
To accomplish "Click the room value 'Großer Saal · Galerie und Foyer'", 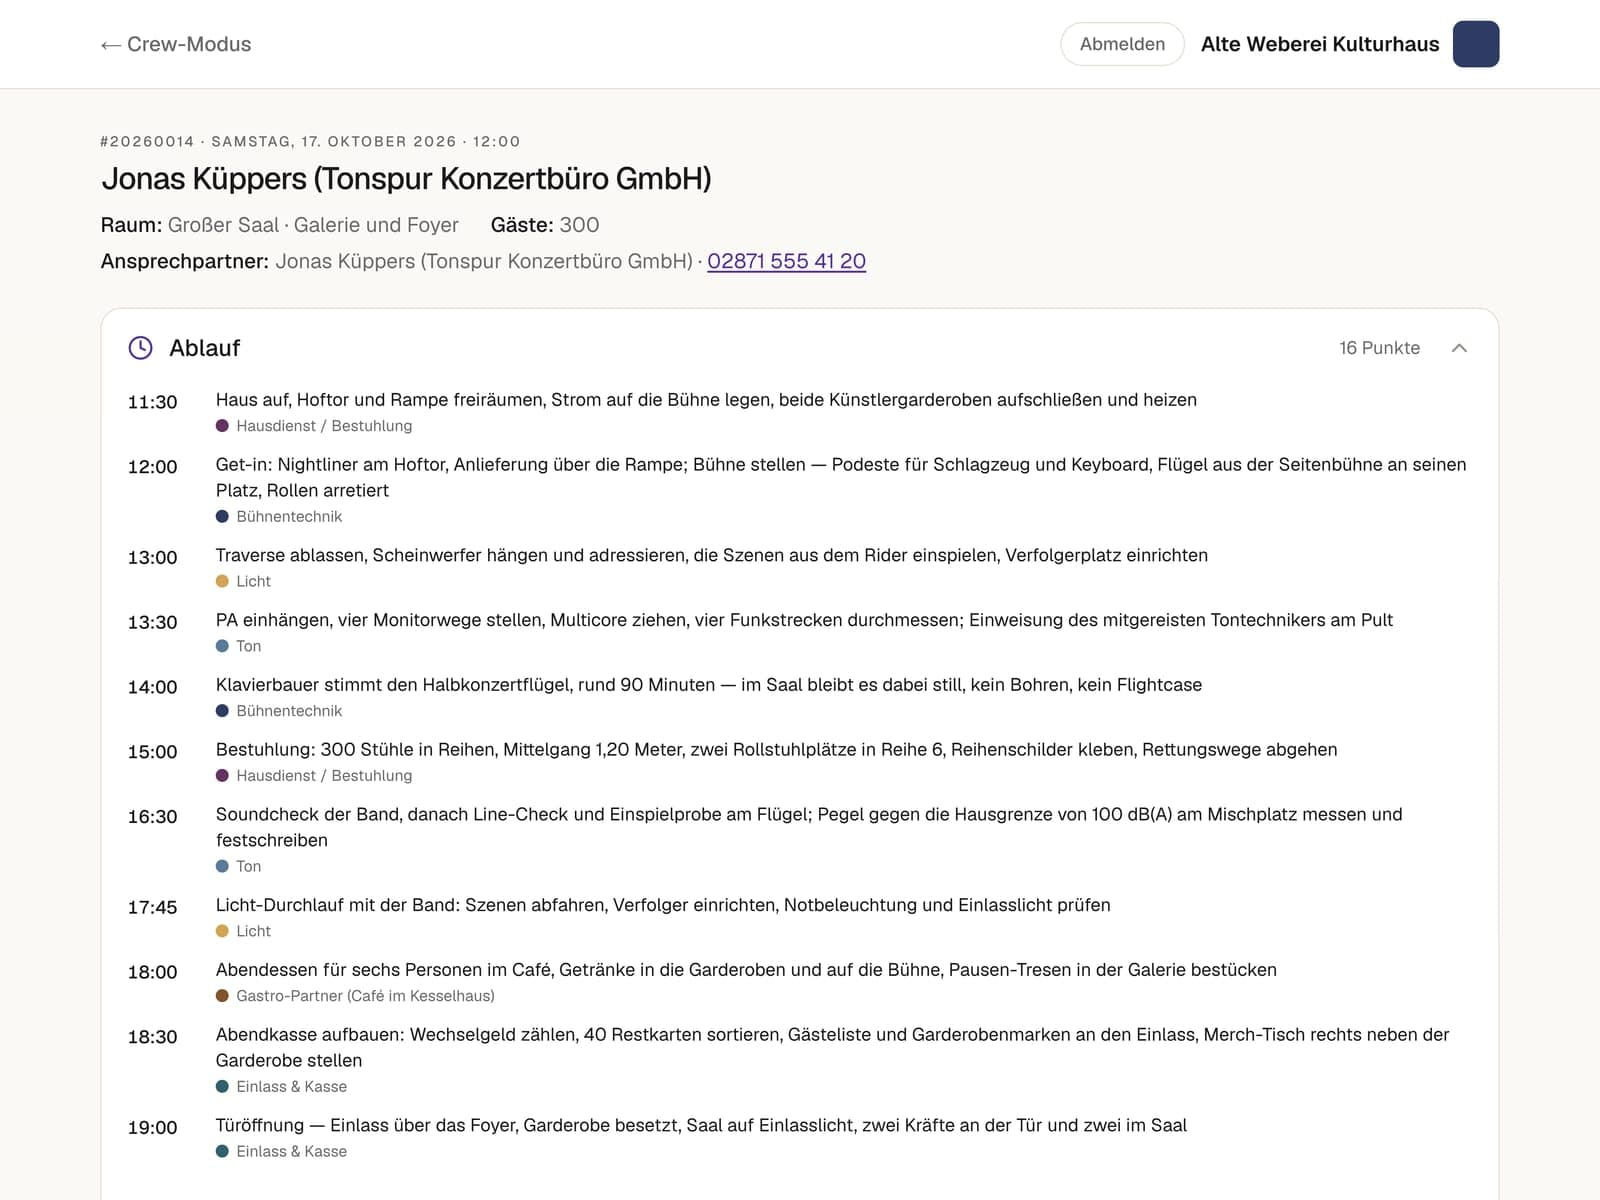I will click(313, 225).
